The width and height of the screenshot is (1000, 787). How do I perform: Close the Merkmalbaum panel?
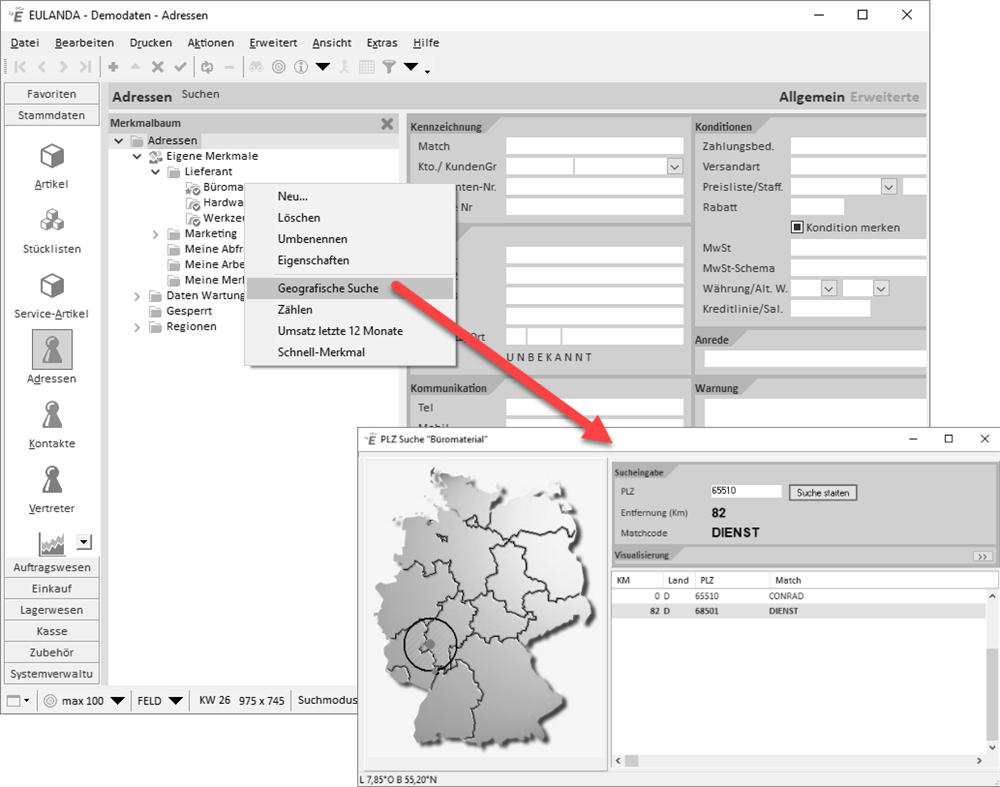387,124
